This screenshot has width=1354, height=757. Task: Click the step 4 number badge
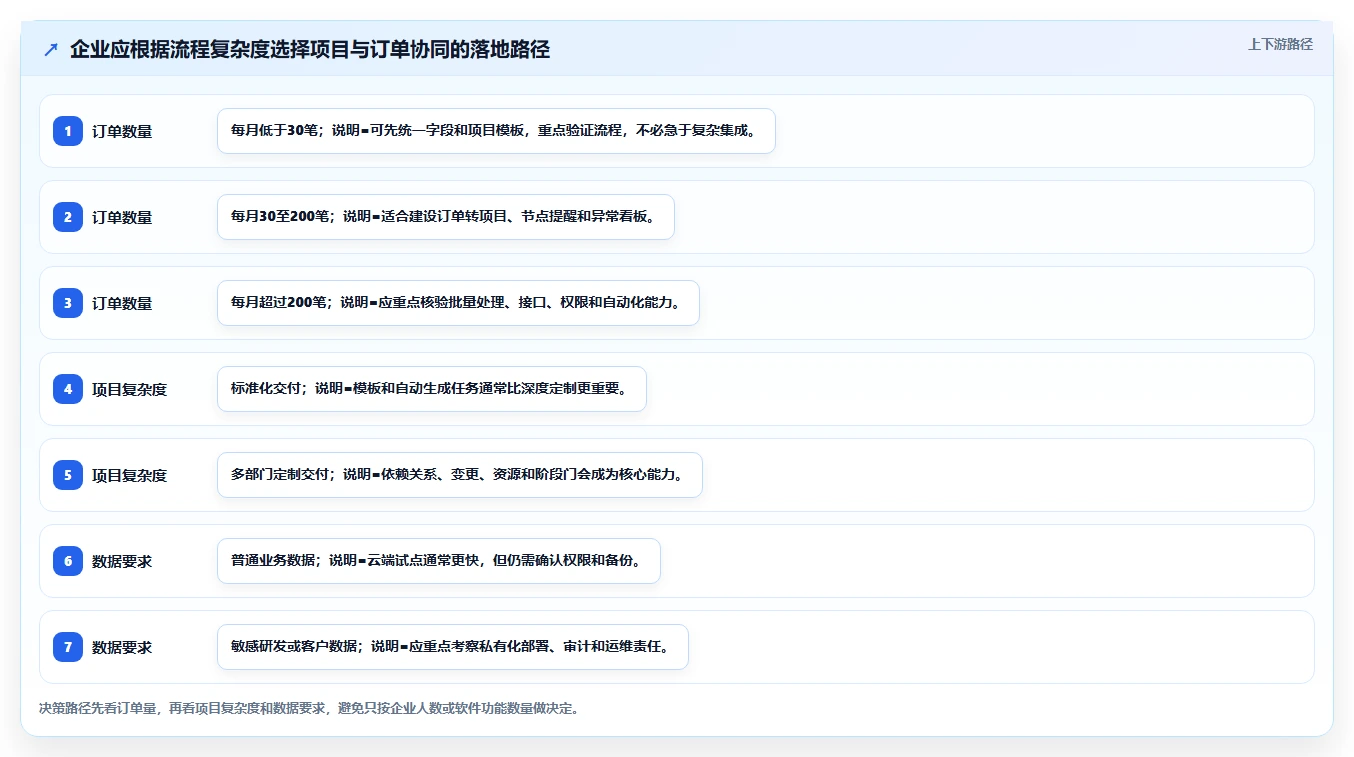point(68,389)
